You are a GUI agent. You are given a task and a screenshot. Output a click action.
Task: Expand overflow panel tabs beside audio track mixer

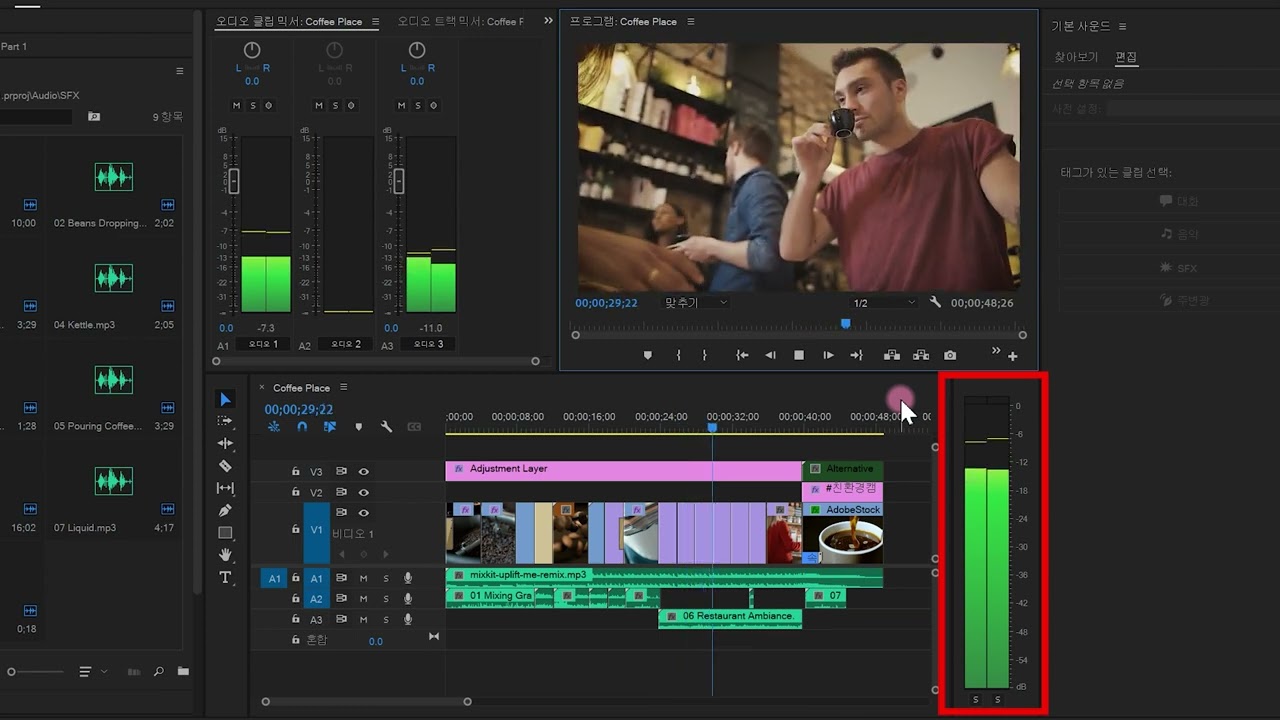548,21
